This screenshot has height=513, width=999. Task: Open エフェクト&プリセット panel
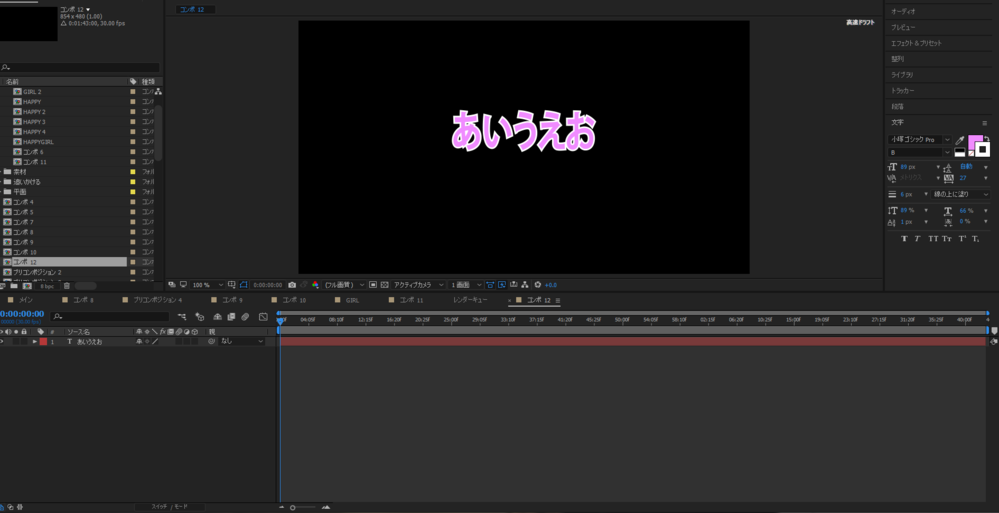pyautogui.click(x=916, y=43)
